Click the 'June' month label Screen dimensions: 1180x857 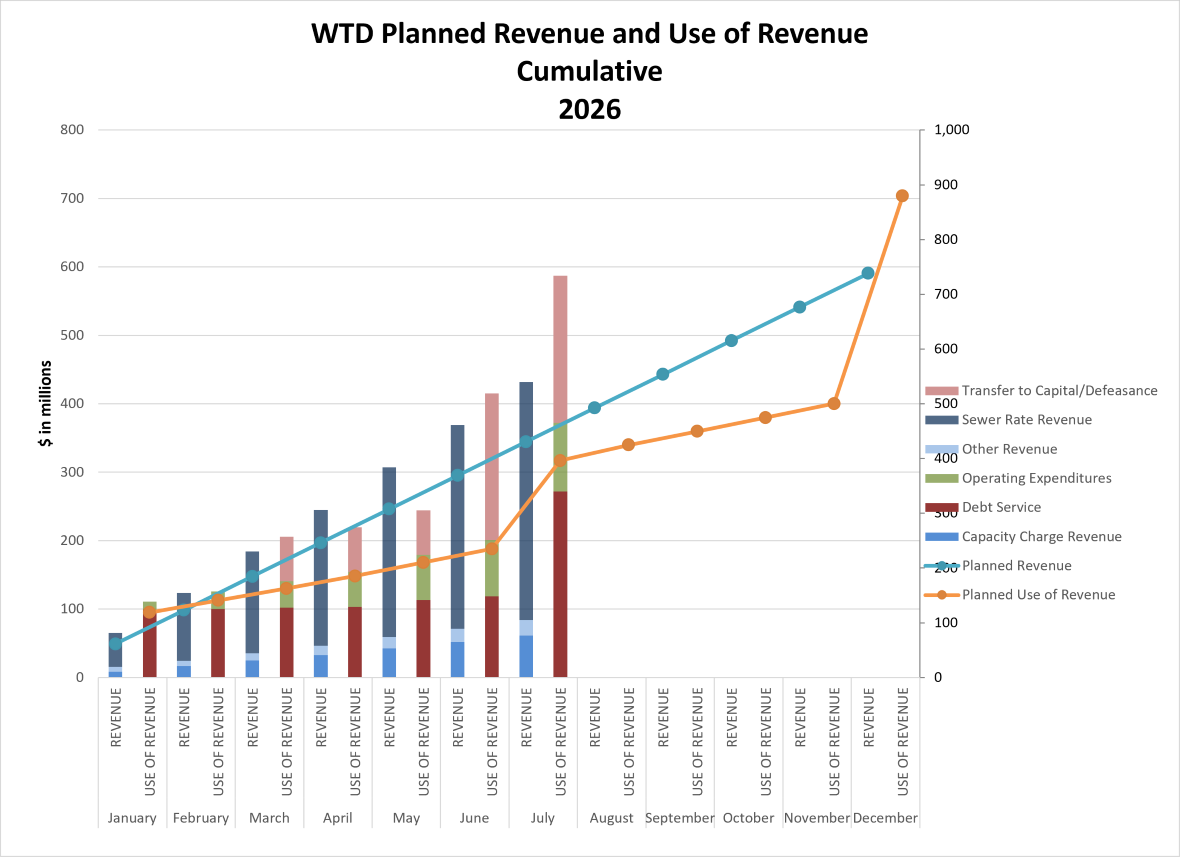tap(474, 818)
